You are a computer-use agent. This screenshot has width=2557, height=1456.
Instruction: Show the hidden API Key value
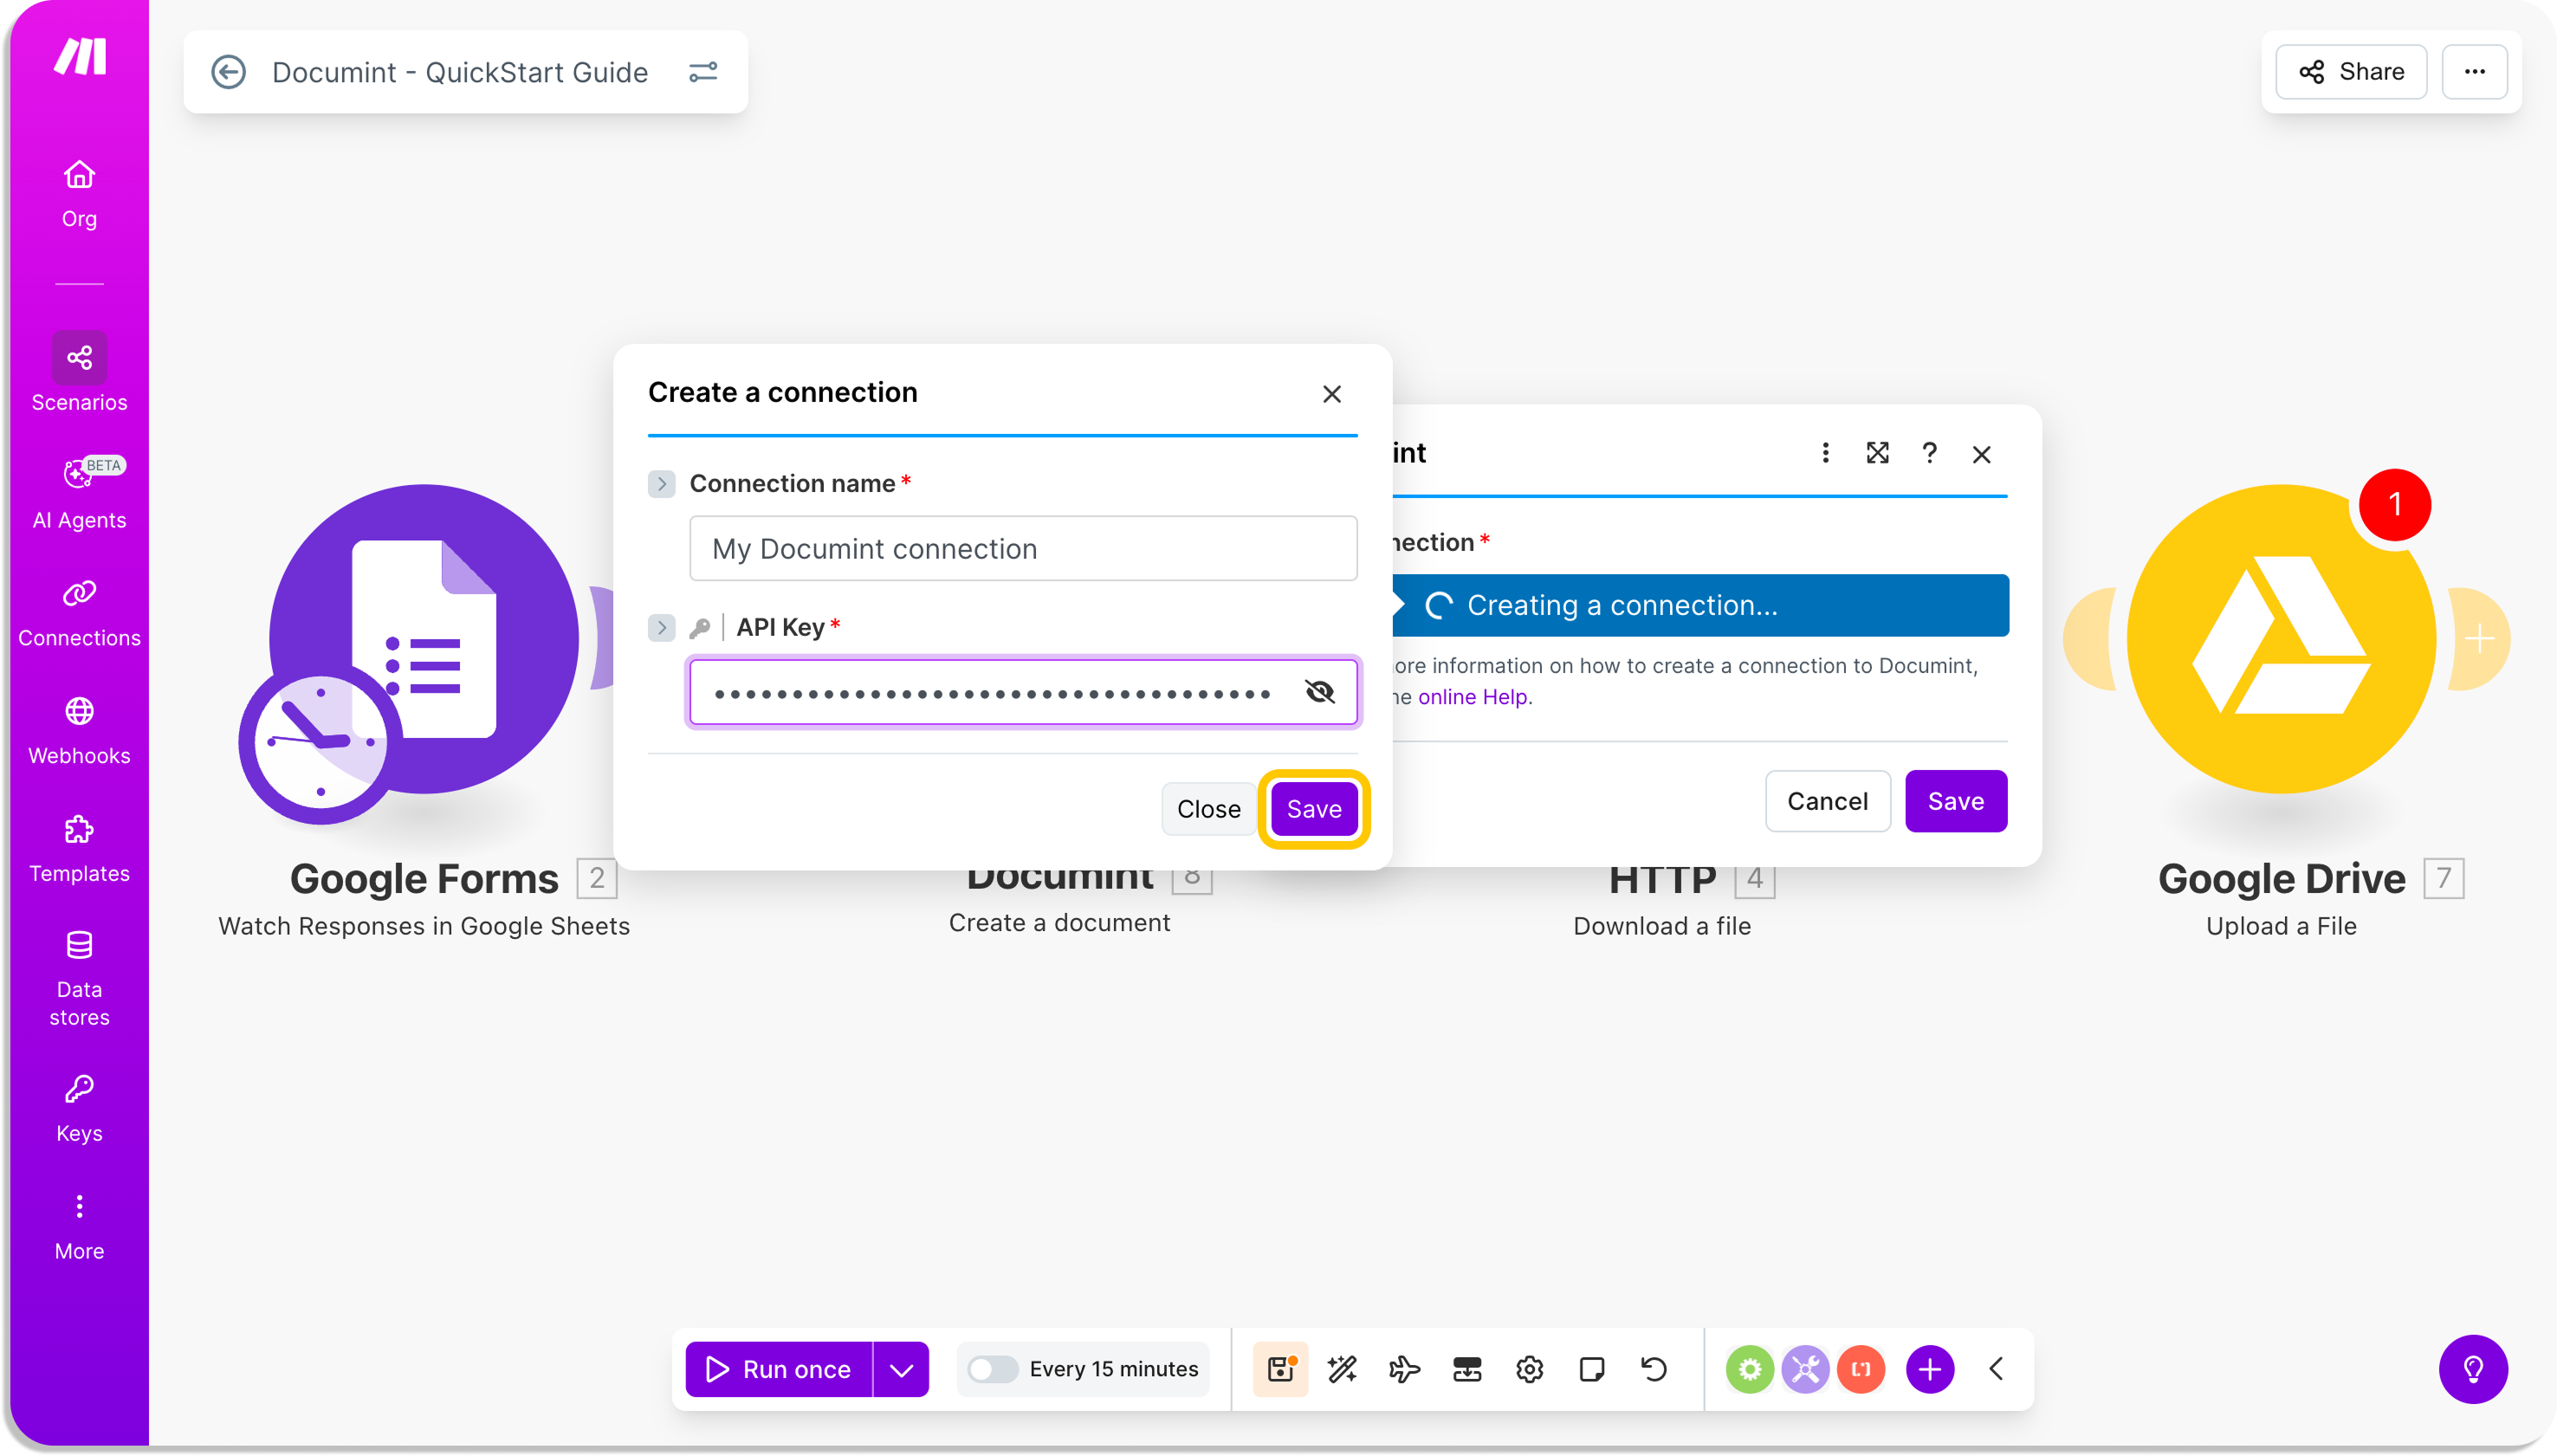click(1320, 692)
